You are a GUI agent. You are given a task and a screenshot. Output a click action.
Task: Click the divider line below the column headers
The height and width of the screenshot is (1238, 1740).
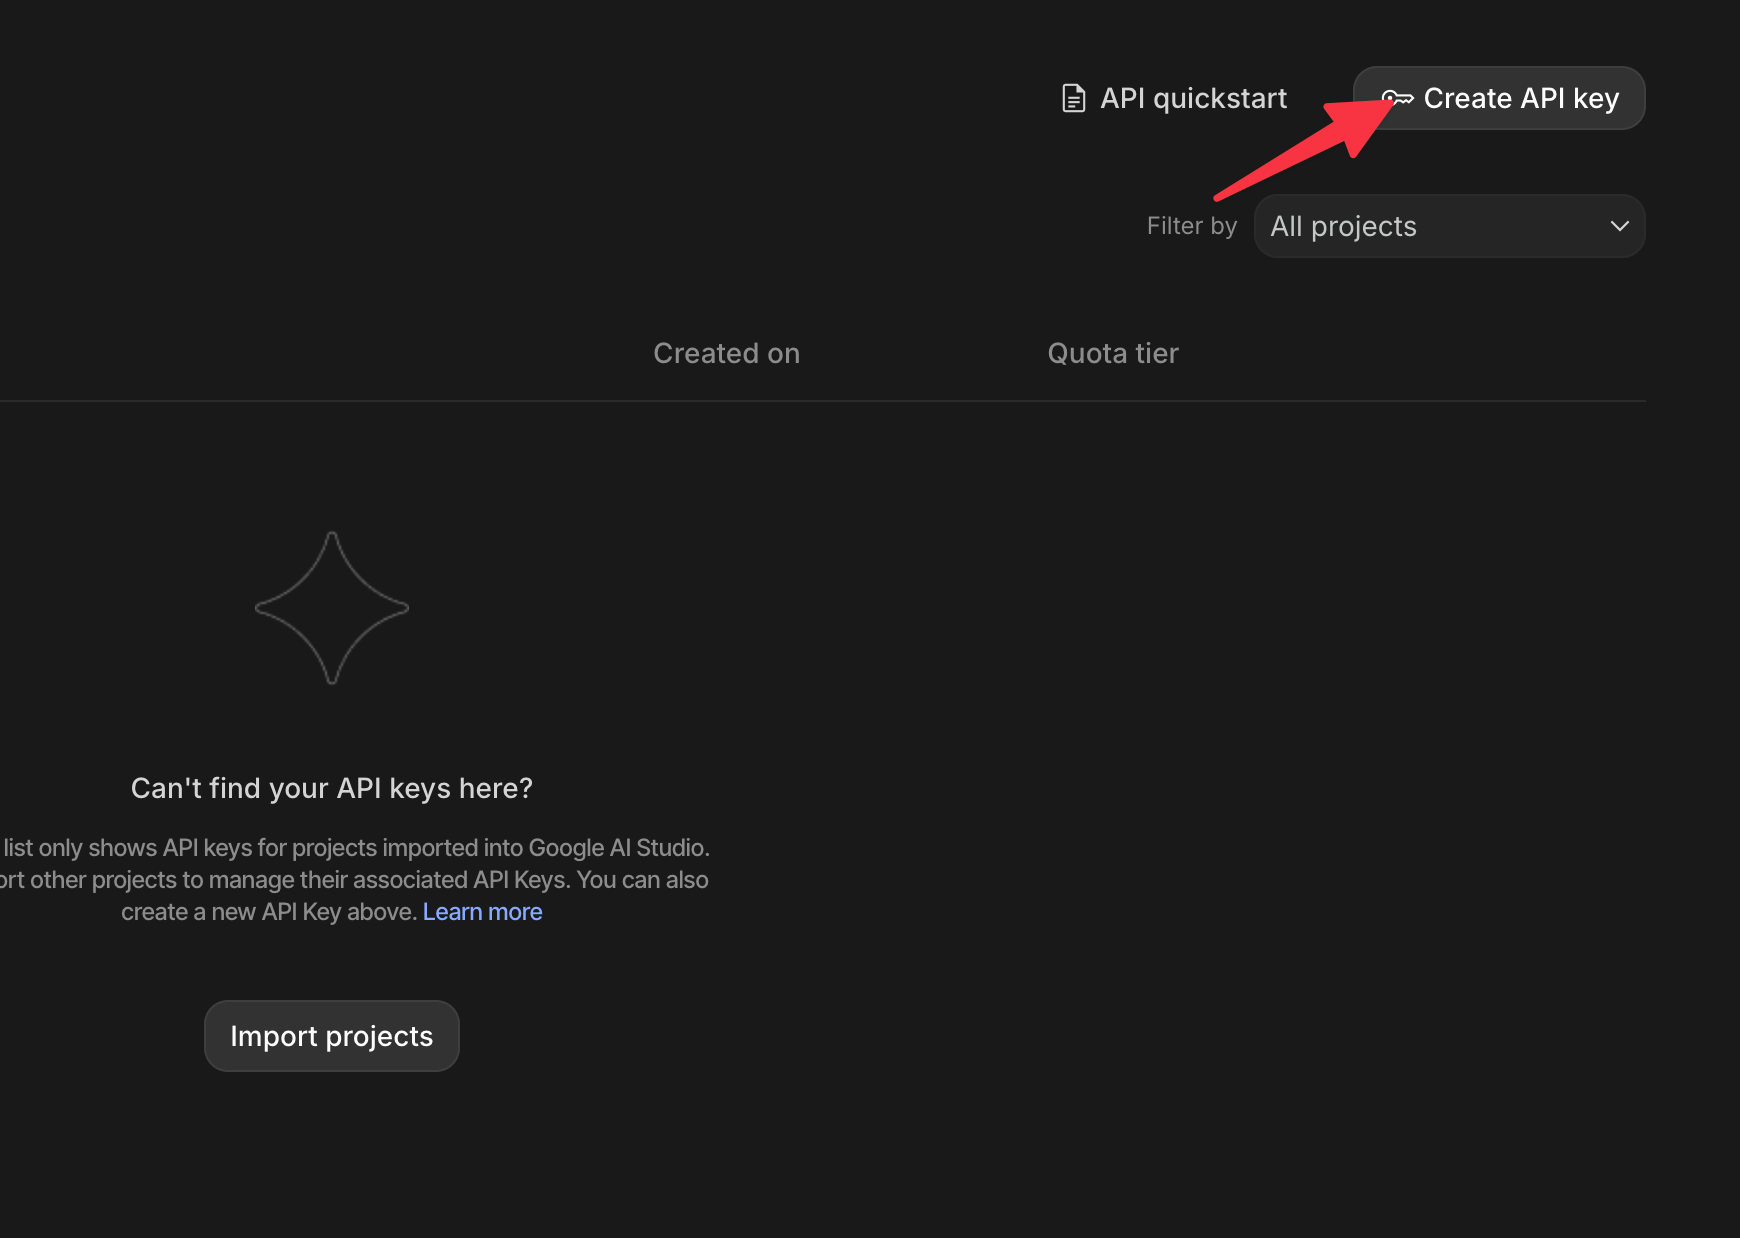[820, 401]
